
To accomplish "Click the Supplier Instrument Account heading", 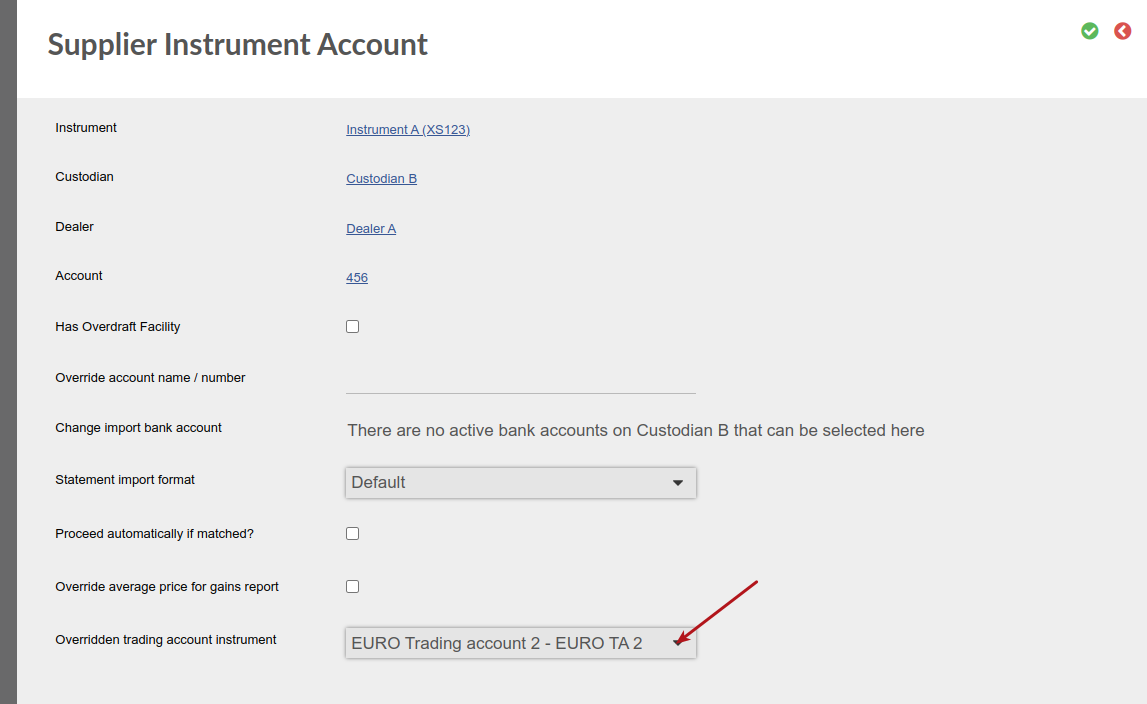I will coord(238,44).
